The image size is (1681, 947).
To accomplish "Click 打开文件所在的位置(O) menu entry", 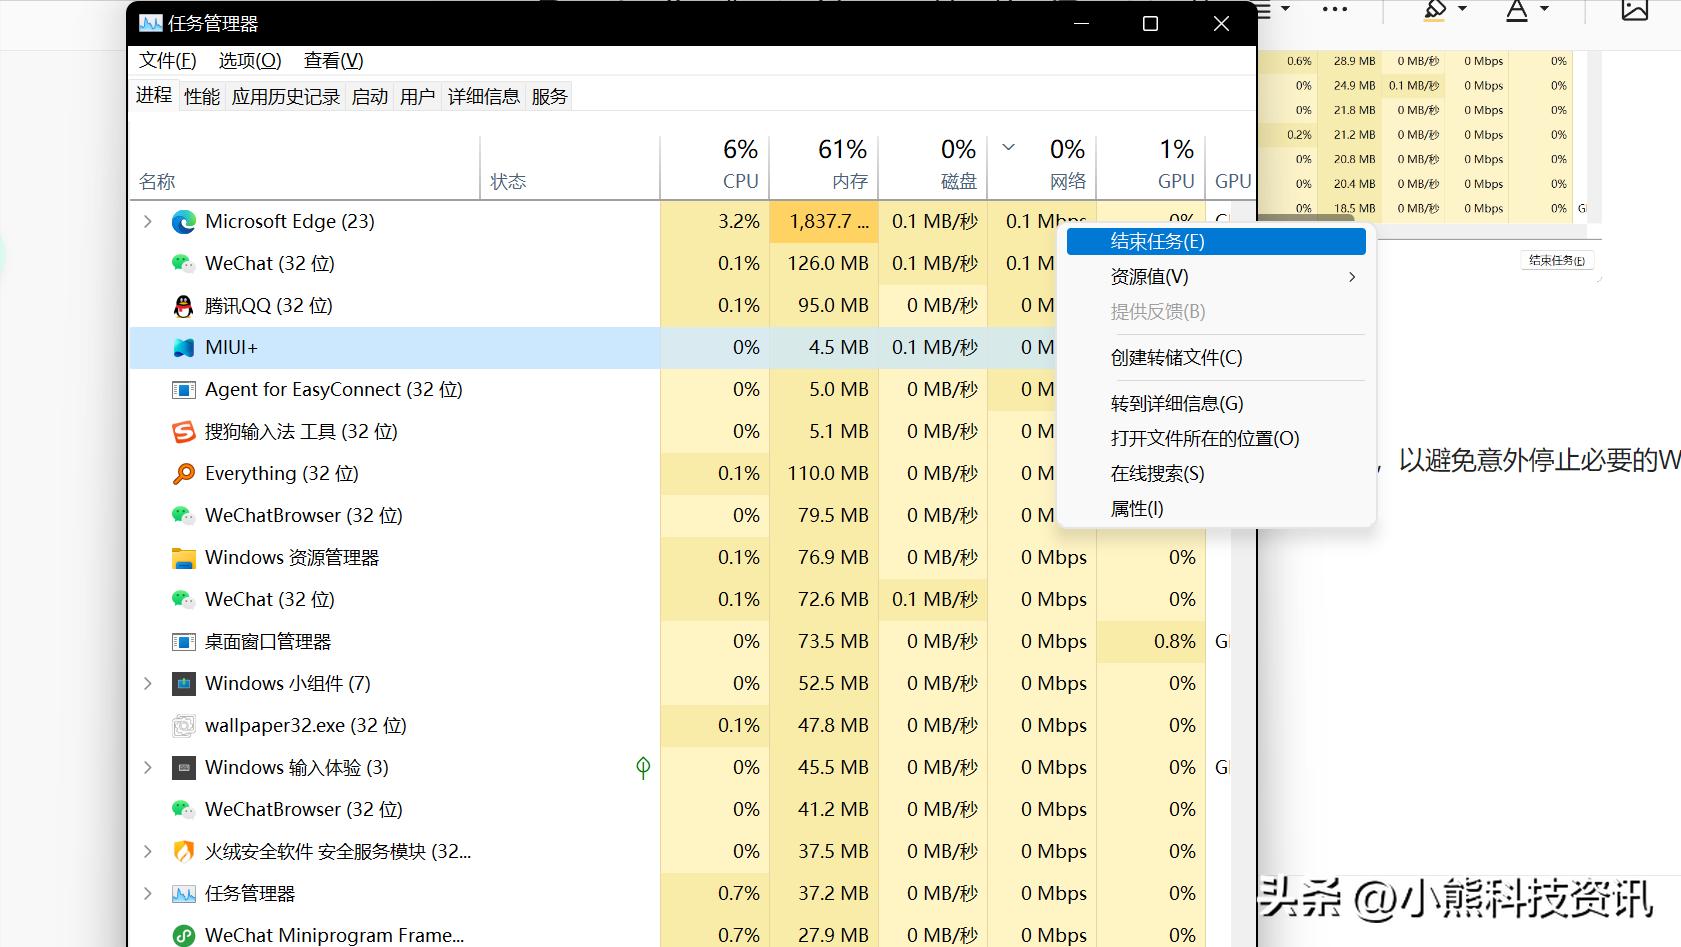I will [1203, 438].
